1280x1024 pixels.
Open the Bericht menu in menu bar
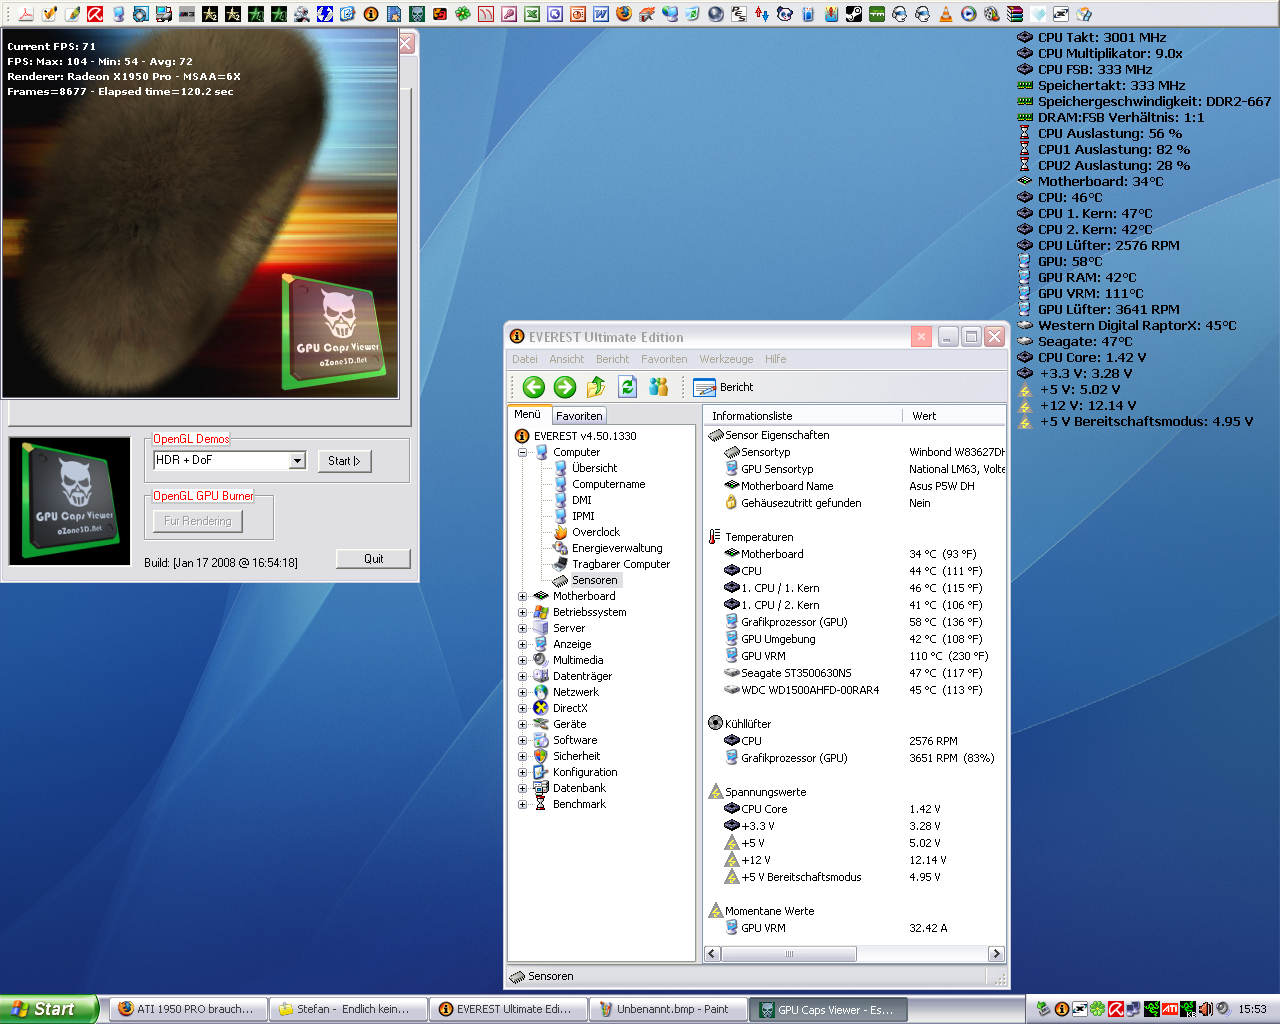pyautogui.click(x=612, y=359)
